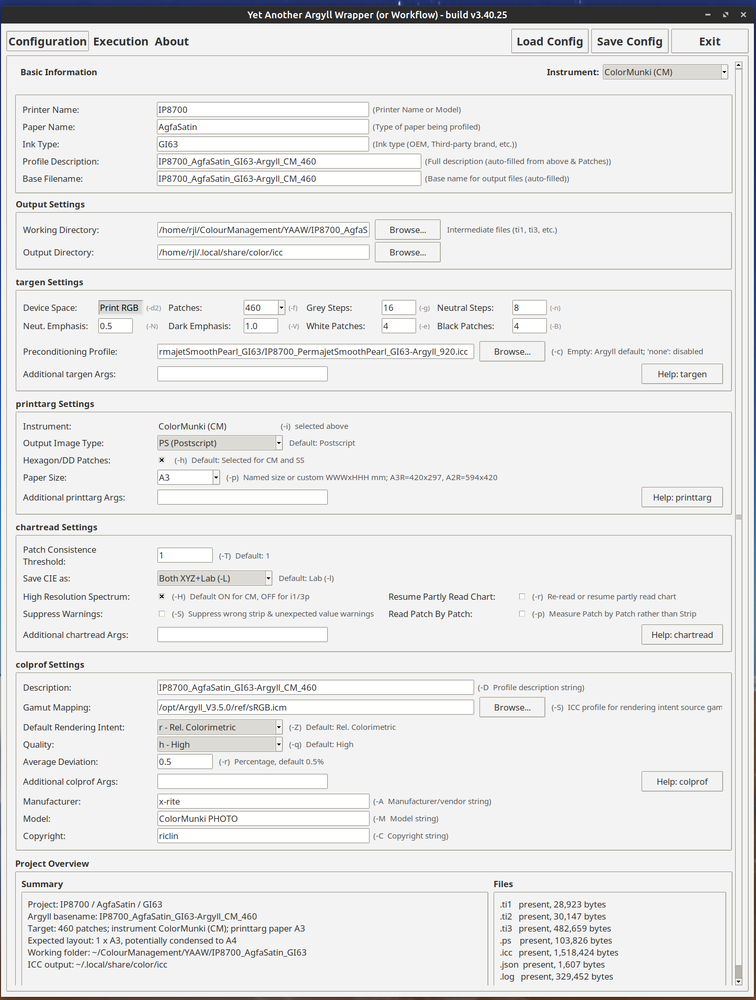The width and height of the screenshot is (756, 1000).
Task: Open the Quality h - High dropdown
Action: tap(219, 744)
